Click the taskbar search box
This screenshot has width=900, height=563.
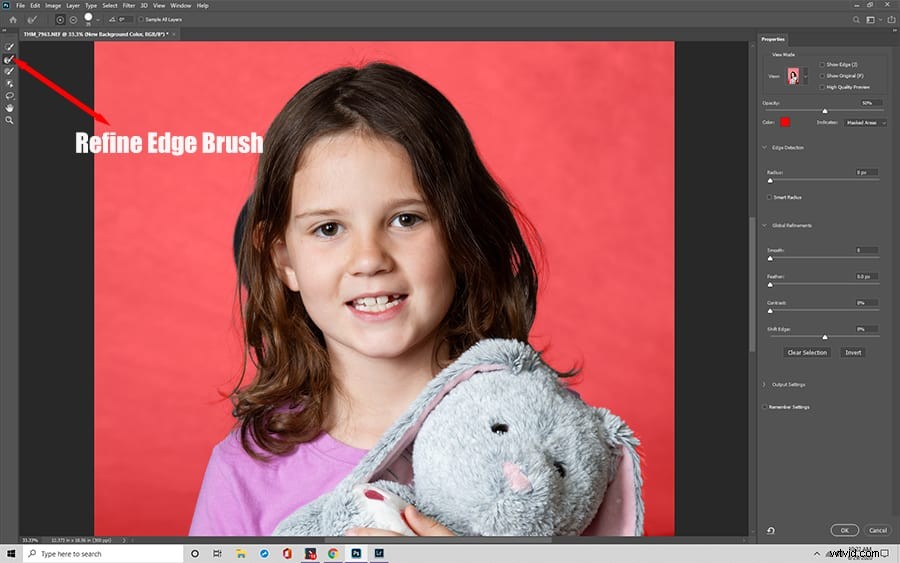(103, 554)
